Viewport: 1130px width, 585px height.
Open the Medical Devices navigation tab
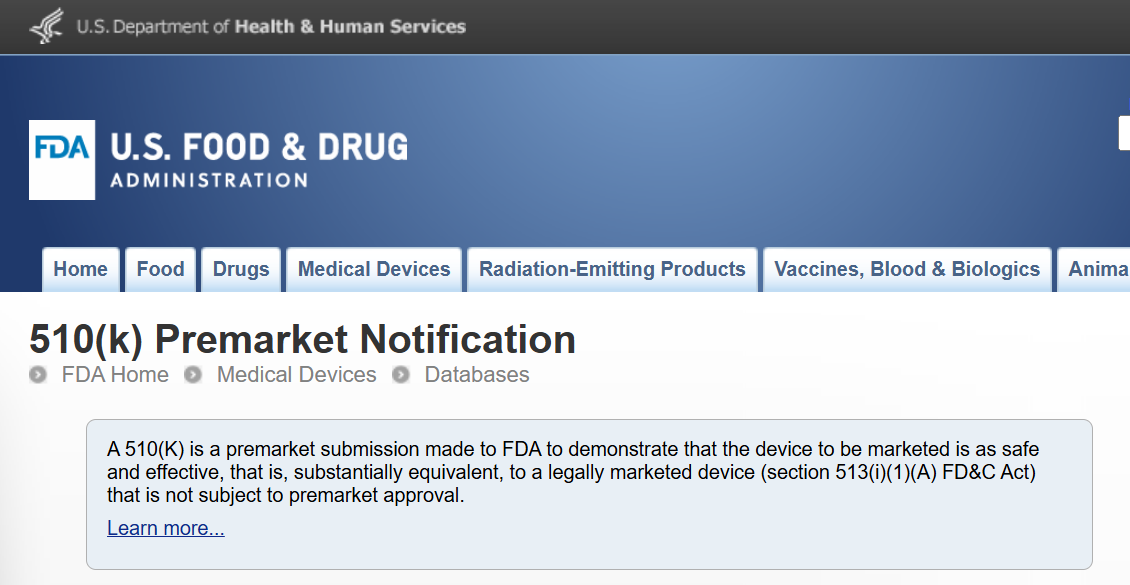(x=374, y=269)
